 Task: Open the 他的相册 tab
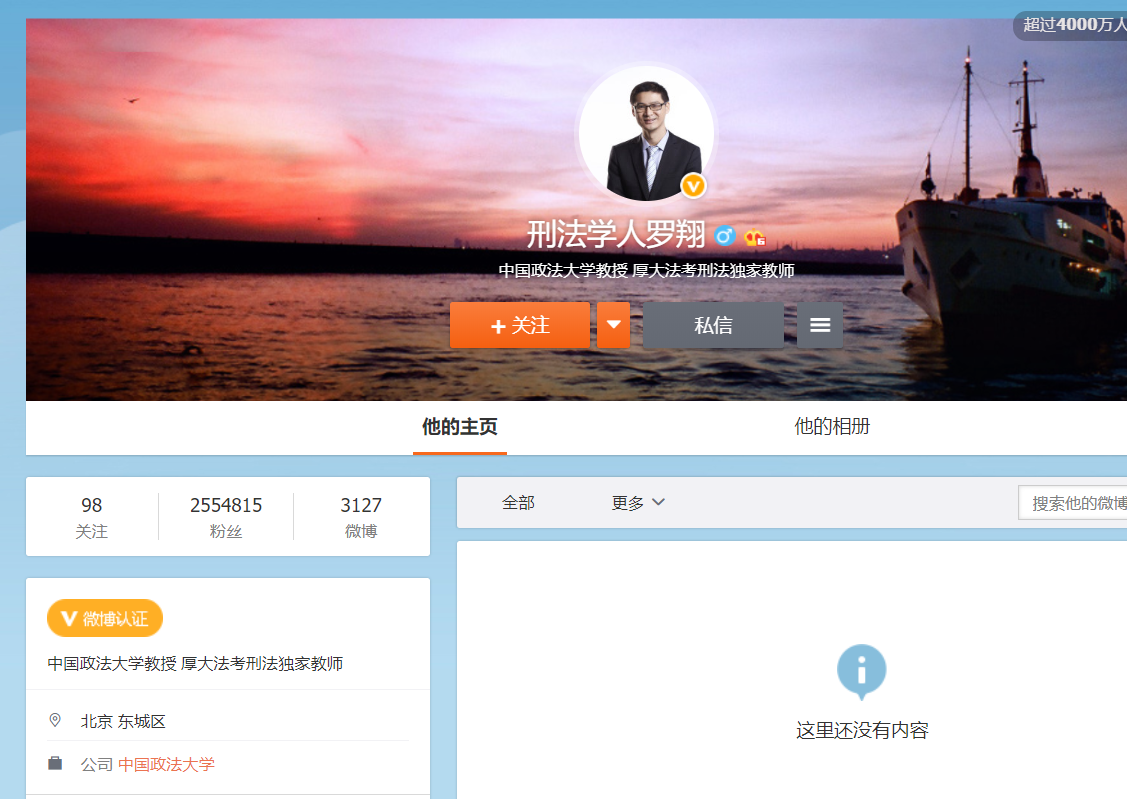click(x=832, y=427)
